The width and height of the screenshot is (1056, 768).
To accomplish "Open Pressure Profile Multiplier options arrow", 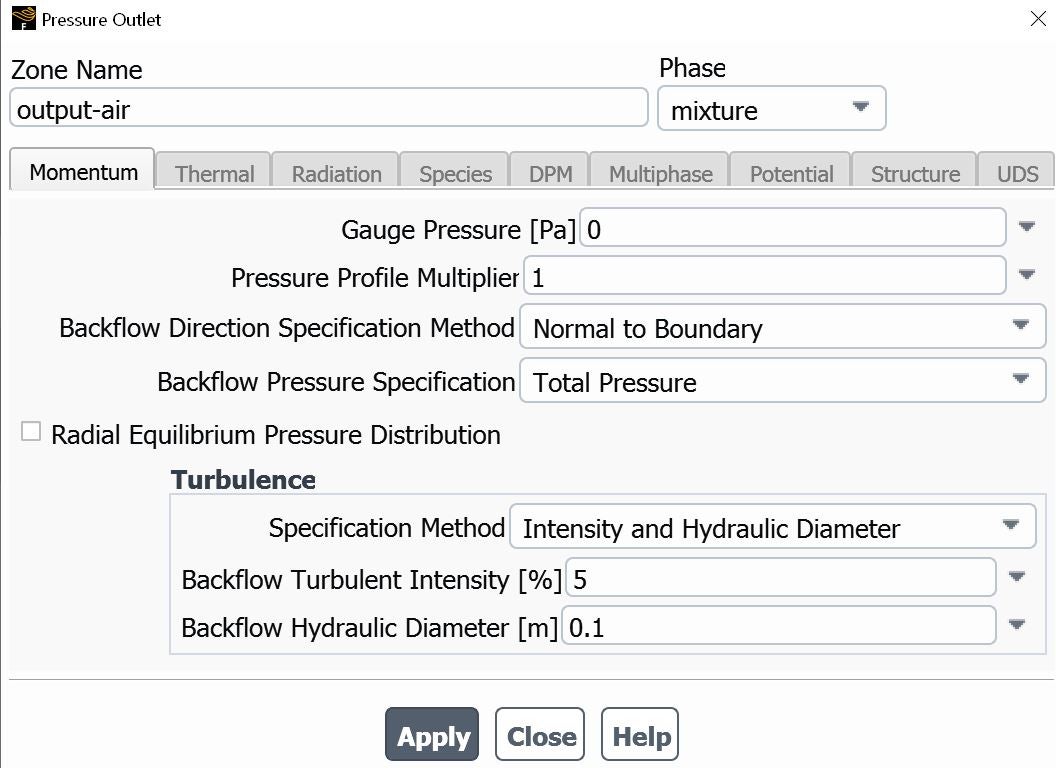I will point(1026,275).
